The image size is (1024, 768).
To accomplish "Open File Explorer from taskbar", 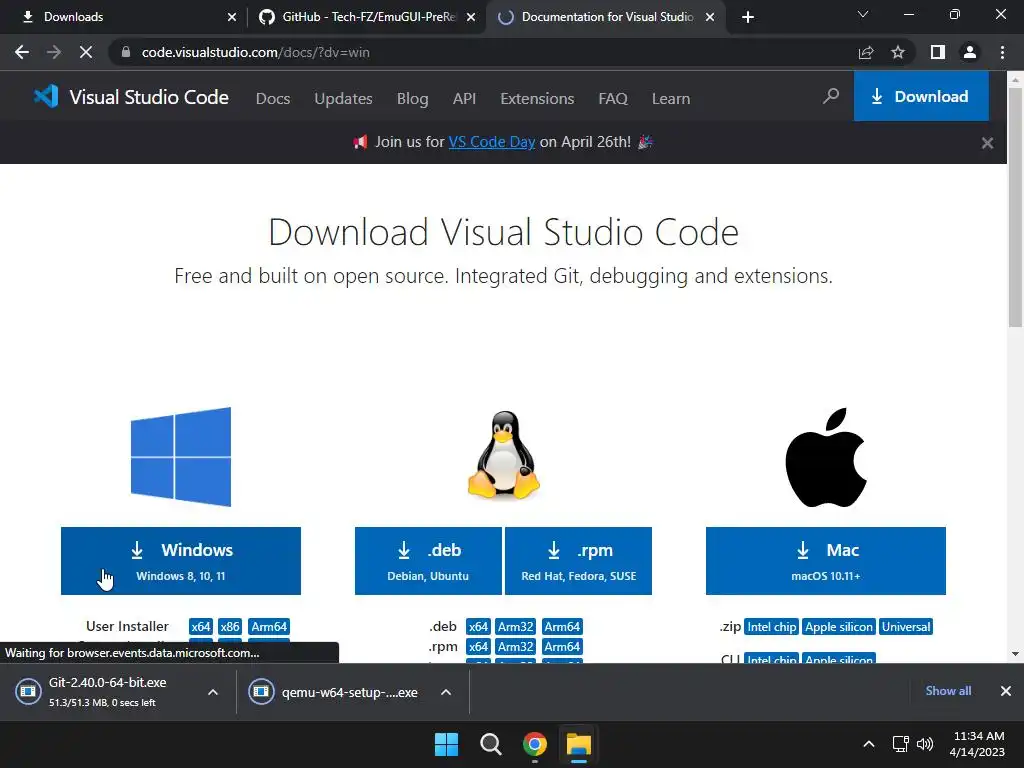I will [579, 744].
